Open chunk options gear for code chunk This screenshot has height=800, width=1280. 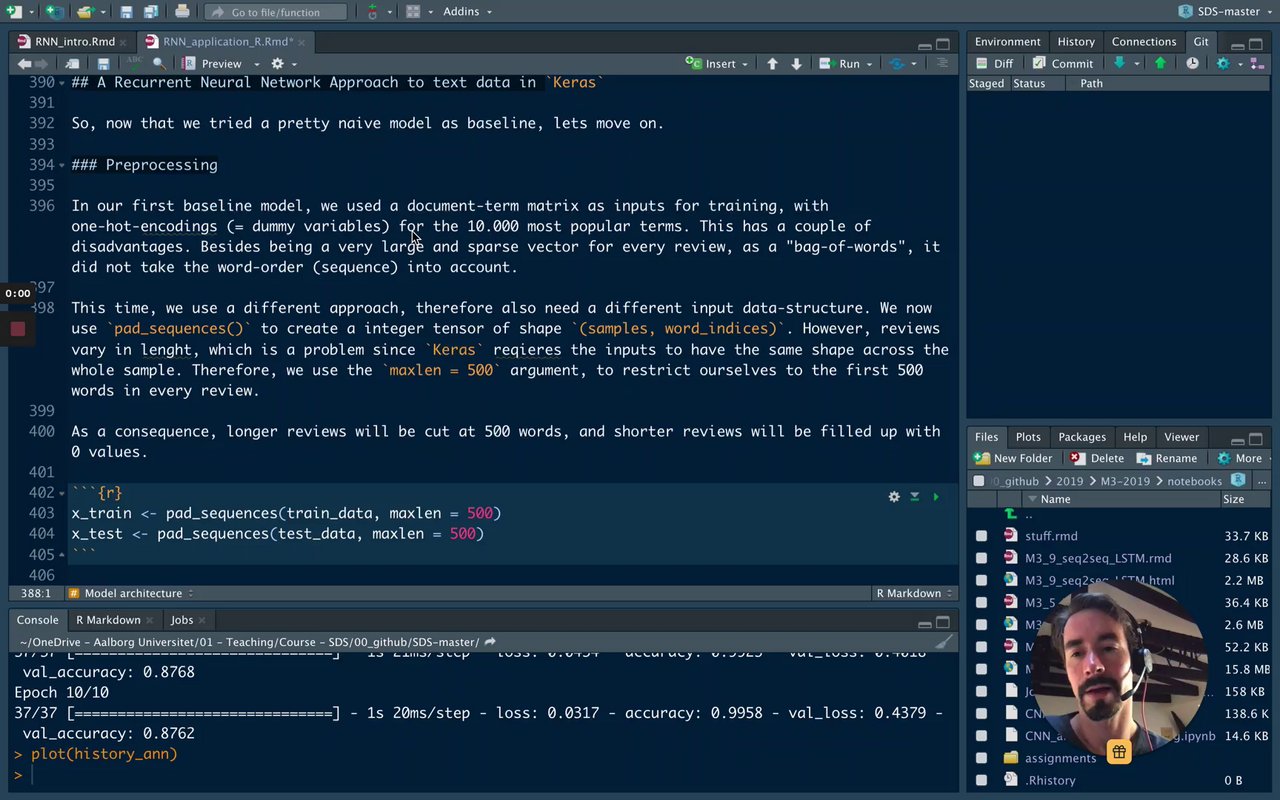[894, 497]
